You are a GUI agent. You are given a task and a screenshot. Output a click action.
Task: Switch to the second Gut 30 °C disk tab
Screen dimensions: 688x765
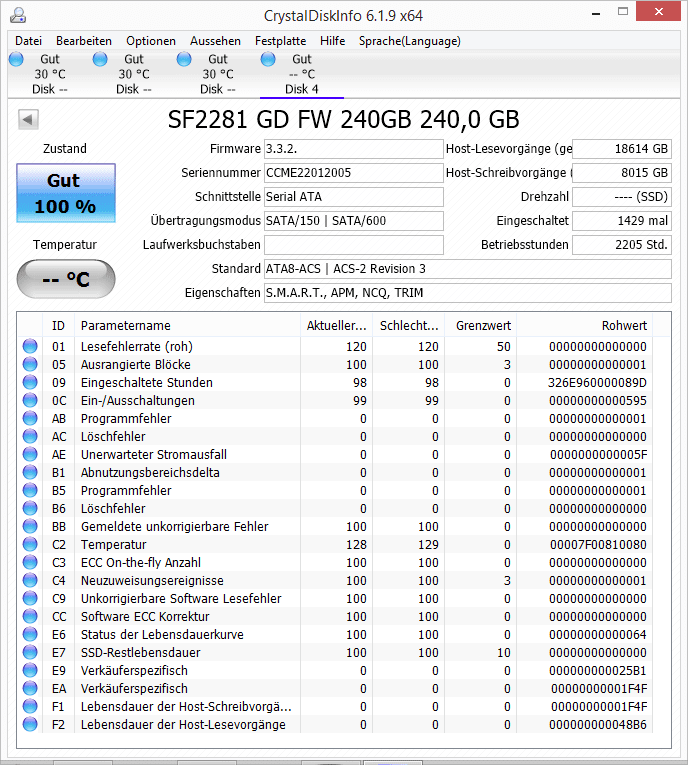click(134, 74)
